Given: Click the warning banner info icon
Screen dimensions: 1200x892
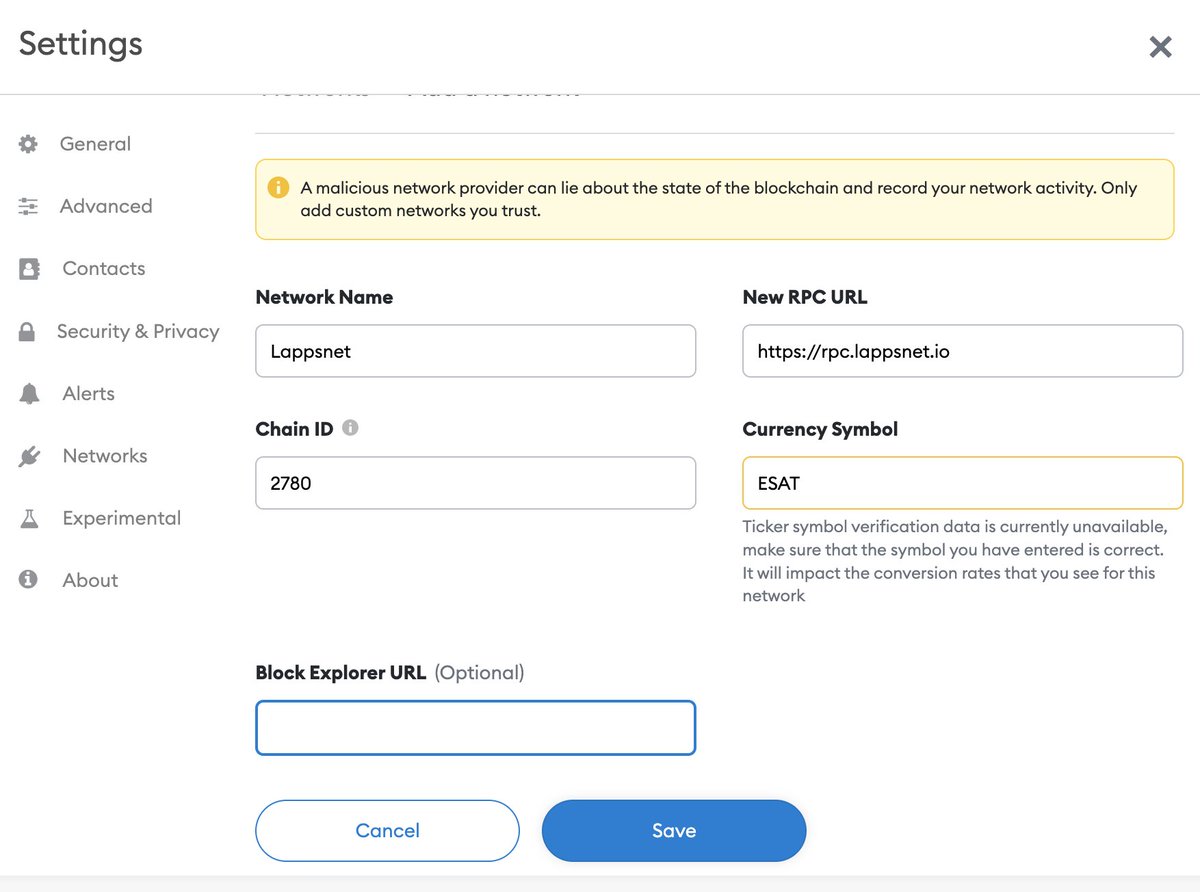Looking at the screenshot, I should 278,188.
